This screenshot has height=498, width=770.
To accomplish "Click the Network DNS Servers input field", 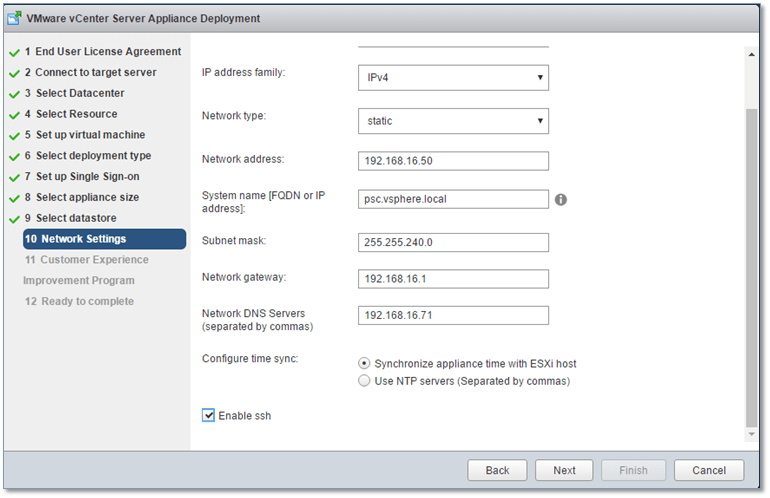I will tap(453, 315).
